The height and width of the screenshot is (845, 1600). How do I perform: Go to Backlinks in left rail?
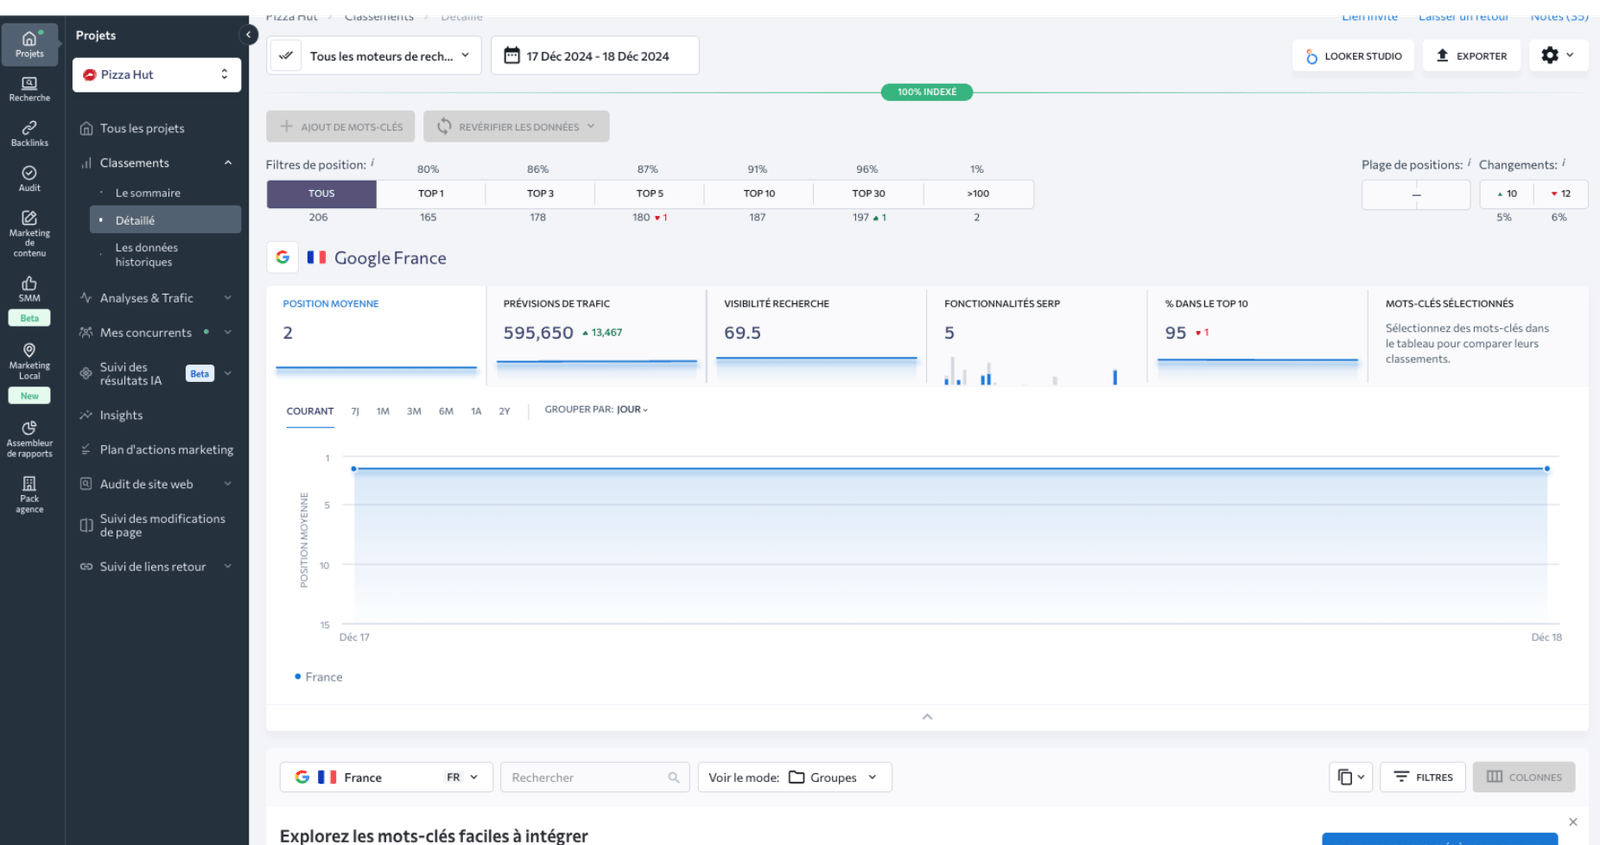pyautogui.click(x=29, y=134)
